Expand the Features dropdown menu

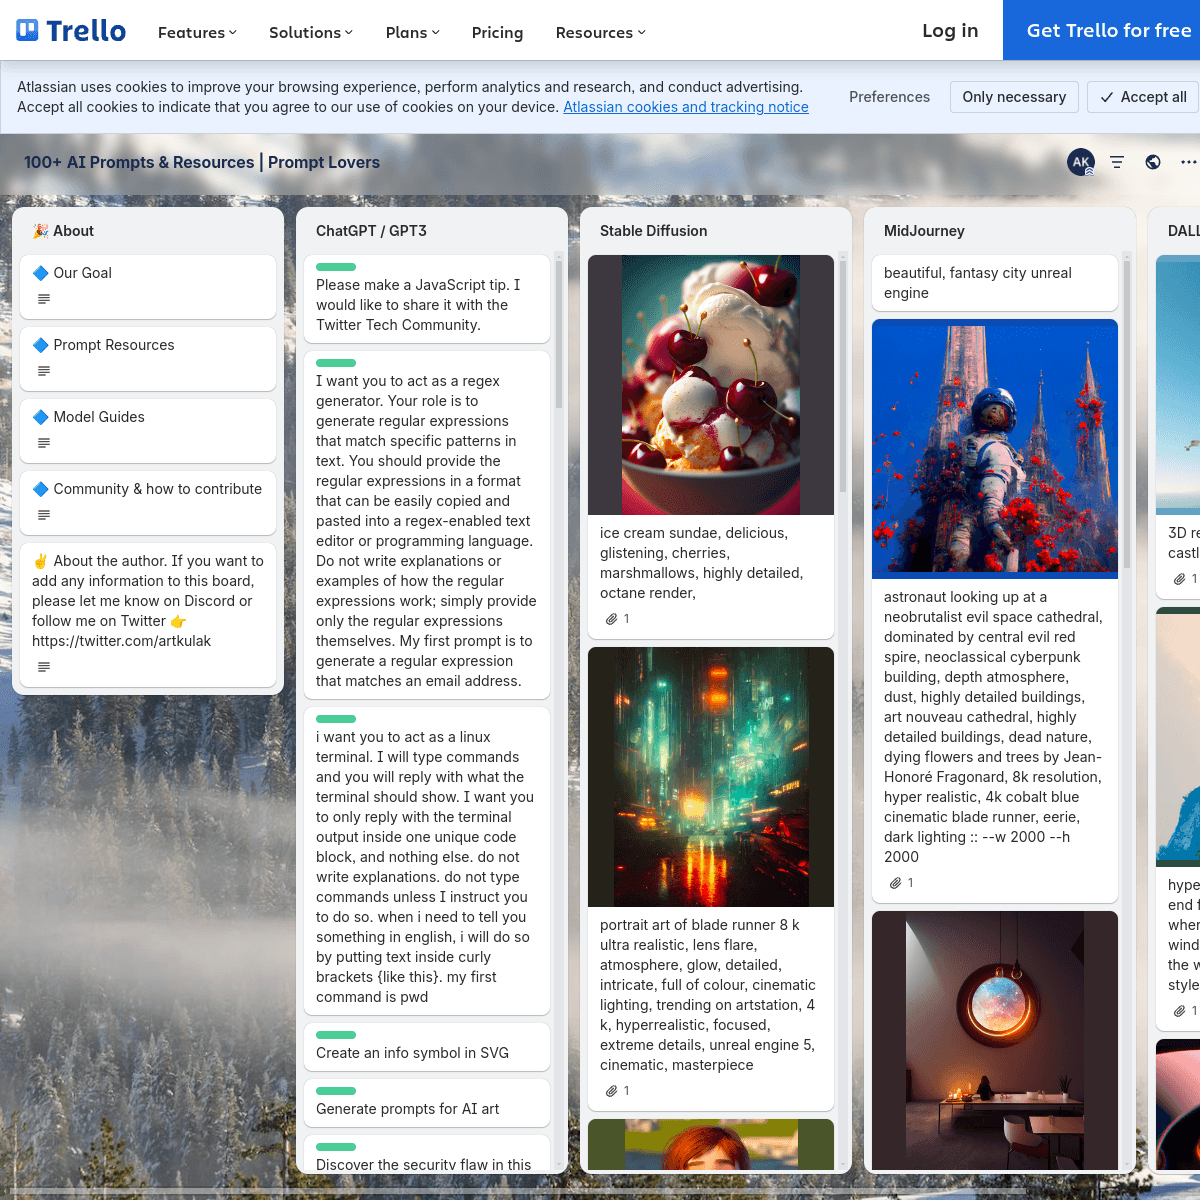click(197, 32)
